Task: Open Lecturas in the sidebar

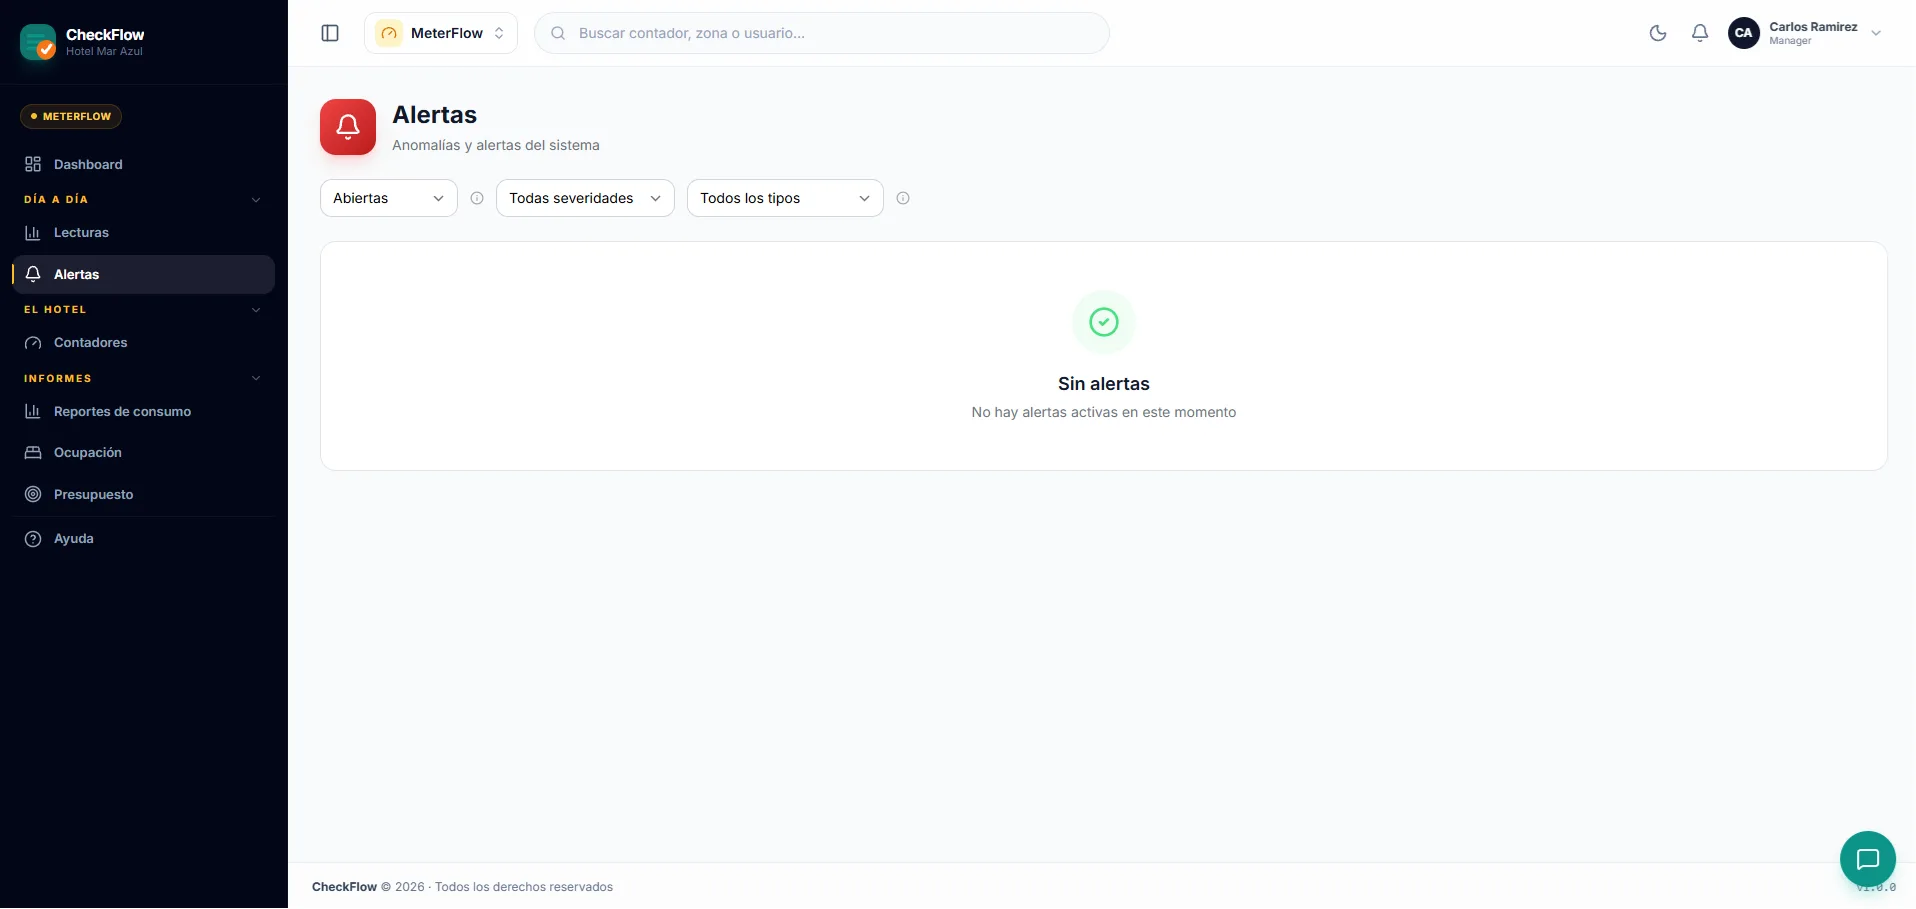Action: (144, 232)
